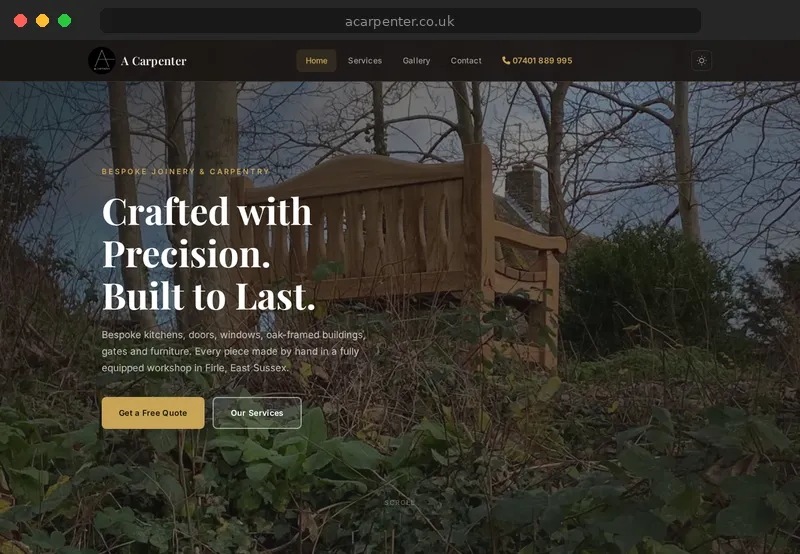Click the bespoke kitchens description paragraph
800x554 pixels.
pos(234,351)
